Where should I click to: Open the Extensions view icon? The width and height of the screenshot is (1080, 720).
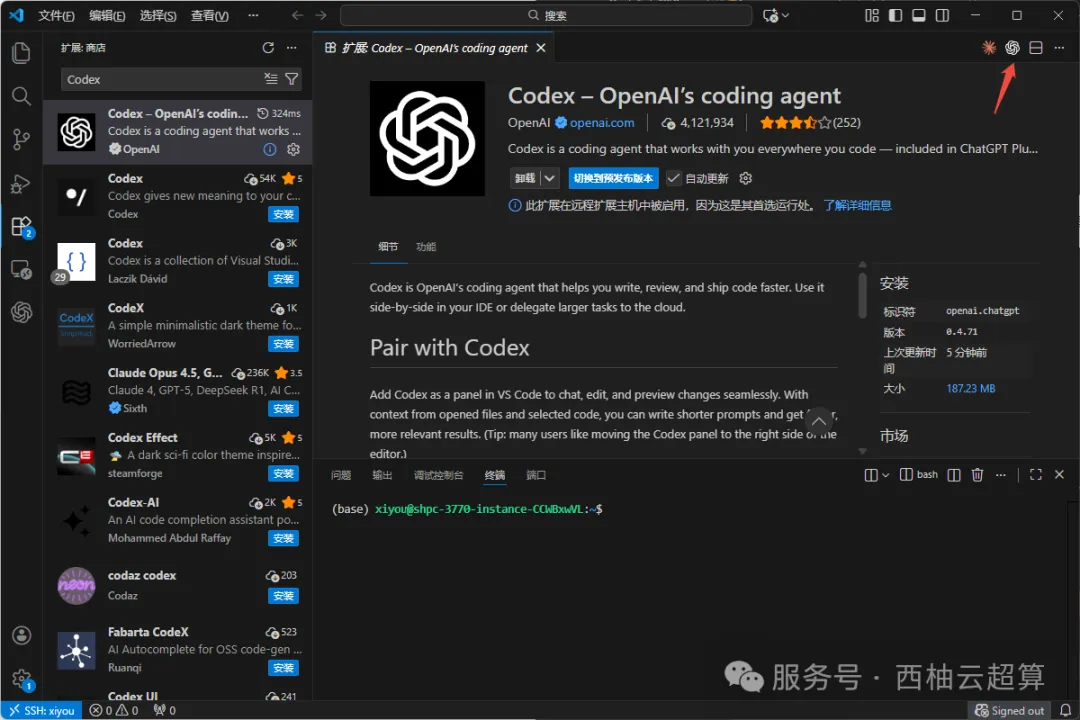pos(21,226)
